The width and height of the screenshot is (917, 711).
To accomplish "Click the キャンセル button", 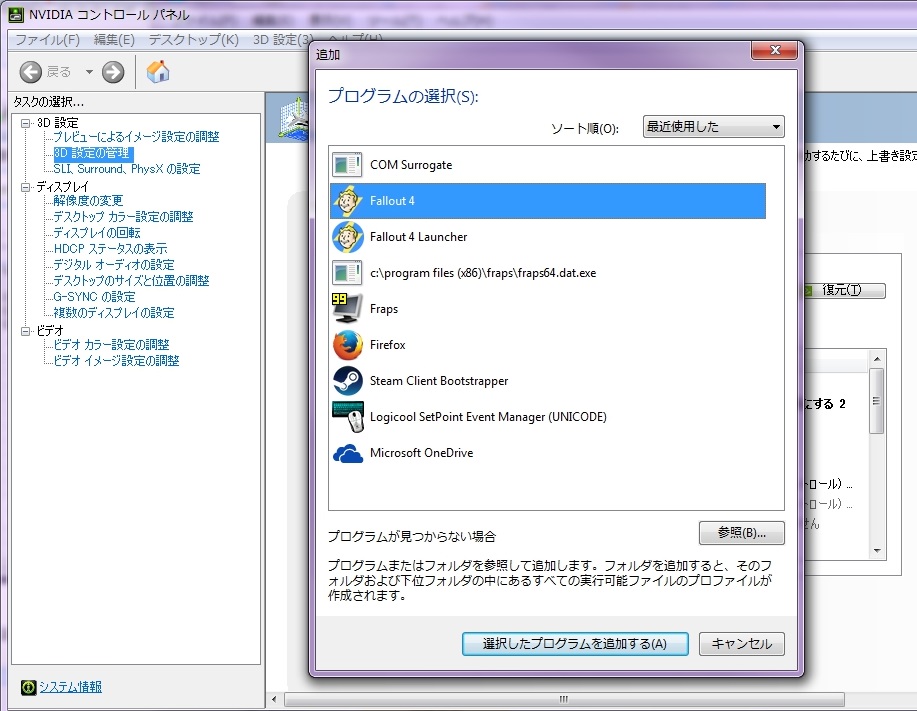I will pos(742,644).
